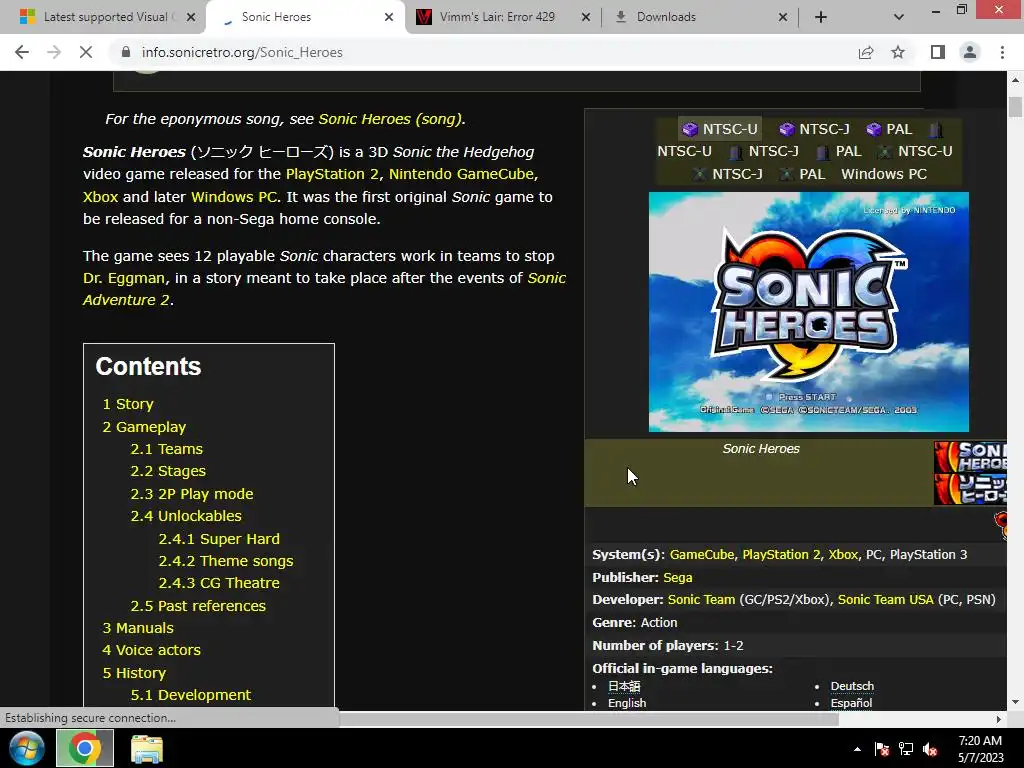Jump to 2.3 2P Play mode
Image resolution: width=1024 pixels, height=768 pixels.
[x=192, y=494]
